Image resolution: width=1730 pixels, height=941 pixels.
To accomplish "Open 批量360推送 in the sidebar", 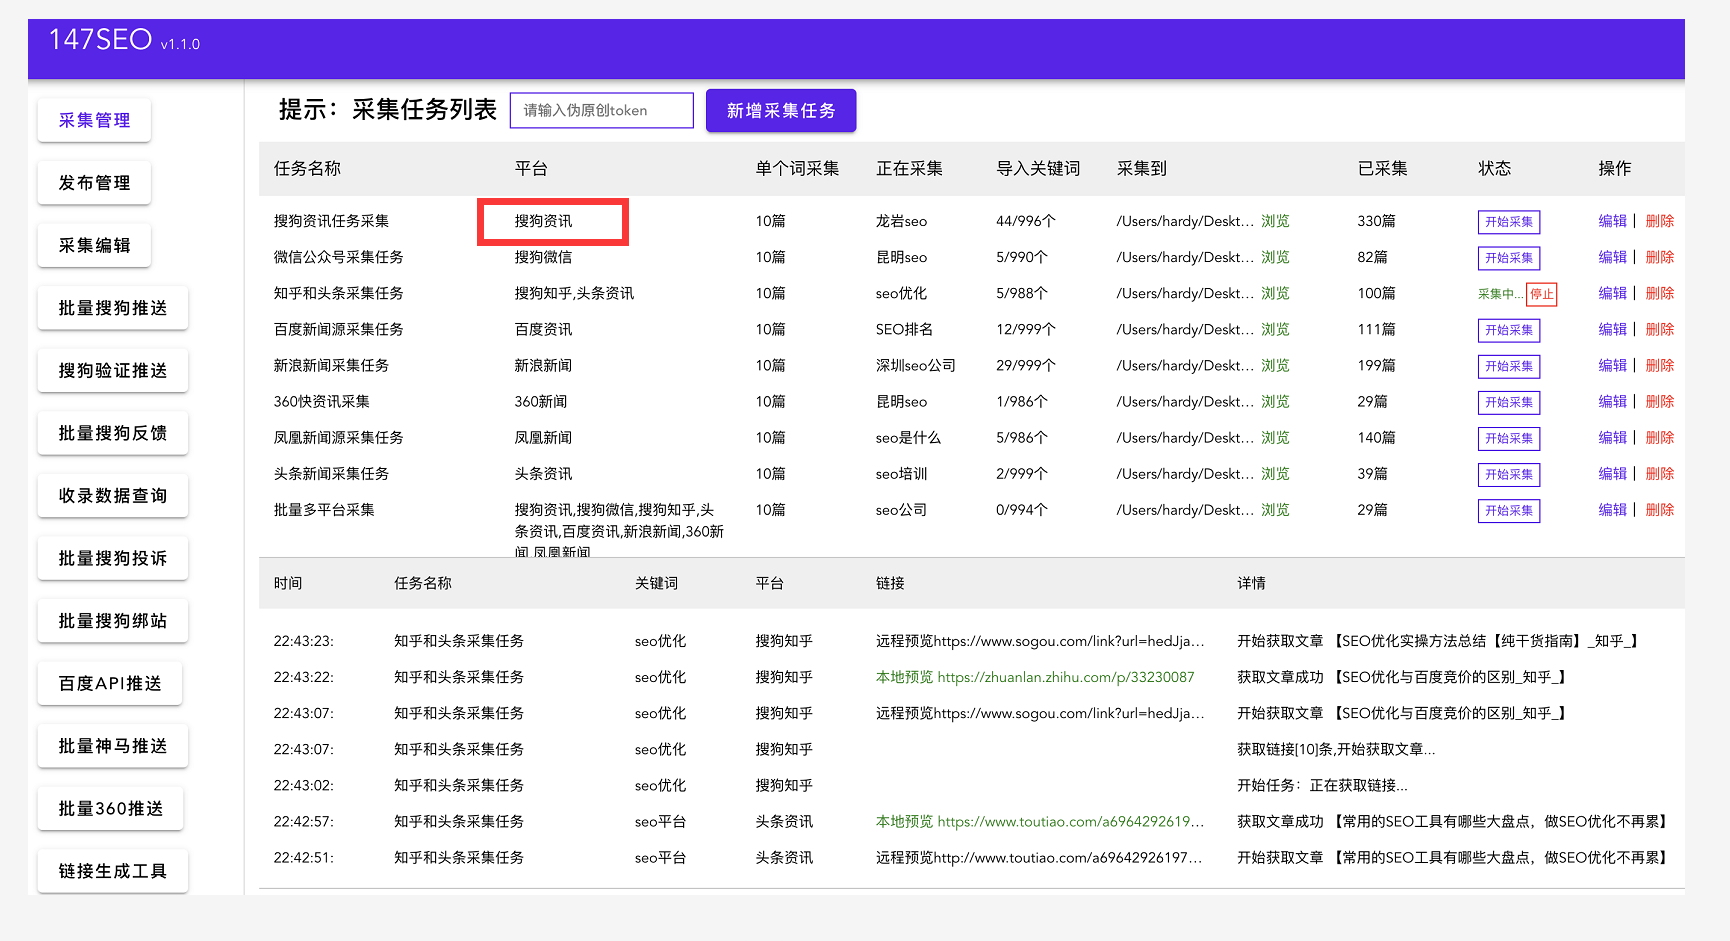I will 110,808.
